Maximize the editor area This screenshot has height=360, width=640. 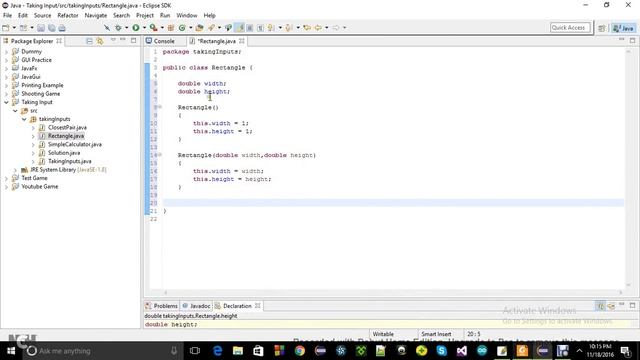pyautogui.click(x=632, y=40)
